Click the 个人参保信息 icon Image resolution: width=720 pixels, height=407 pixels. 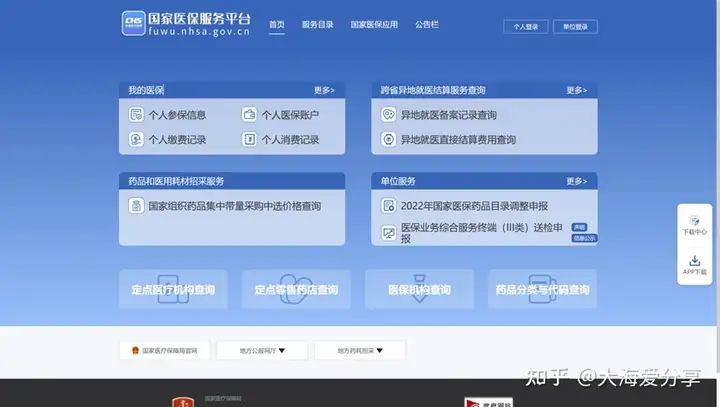tap(136, 114)
